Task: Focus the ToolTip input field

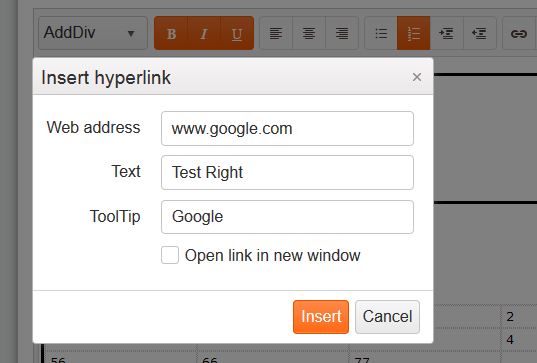Action: [x=287, y=217]
